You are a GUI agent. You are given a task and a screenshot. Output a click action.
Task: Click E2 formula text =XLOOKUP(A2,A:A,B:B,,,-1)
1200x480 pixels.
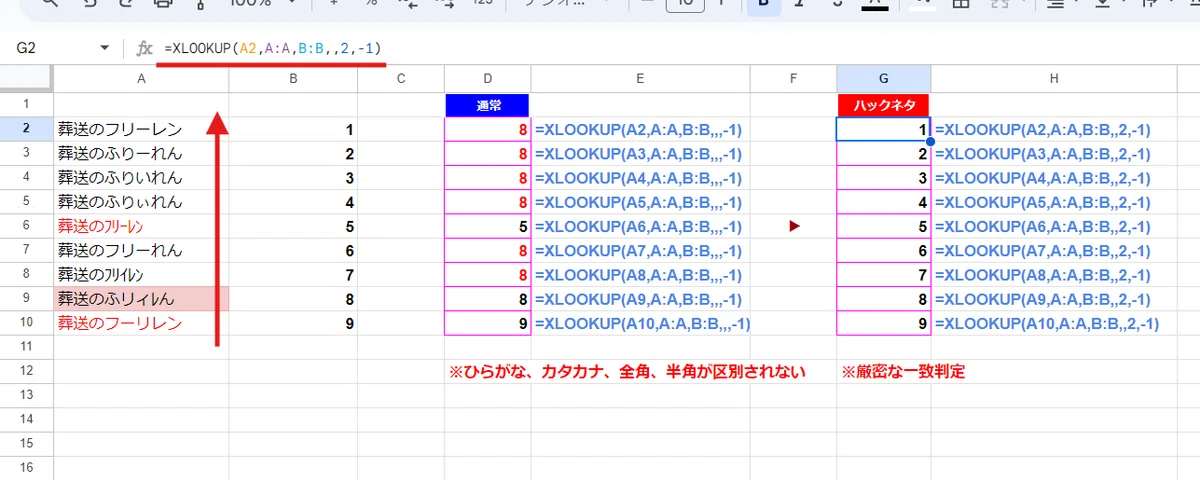point(638,130)
